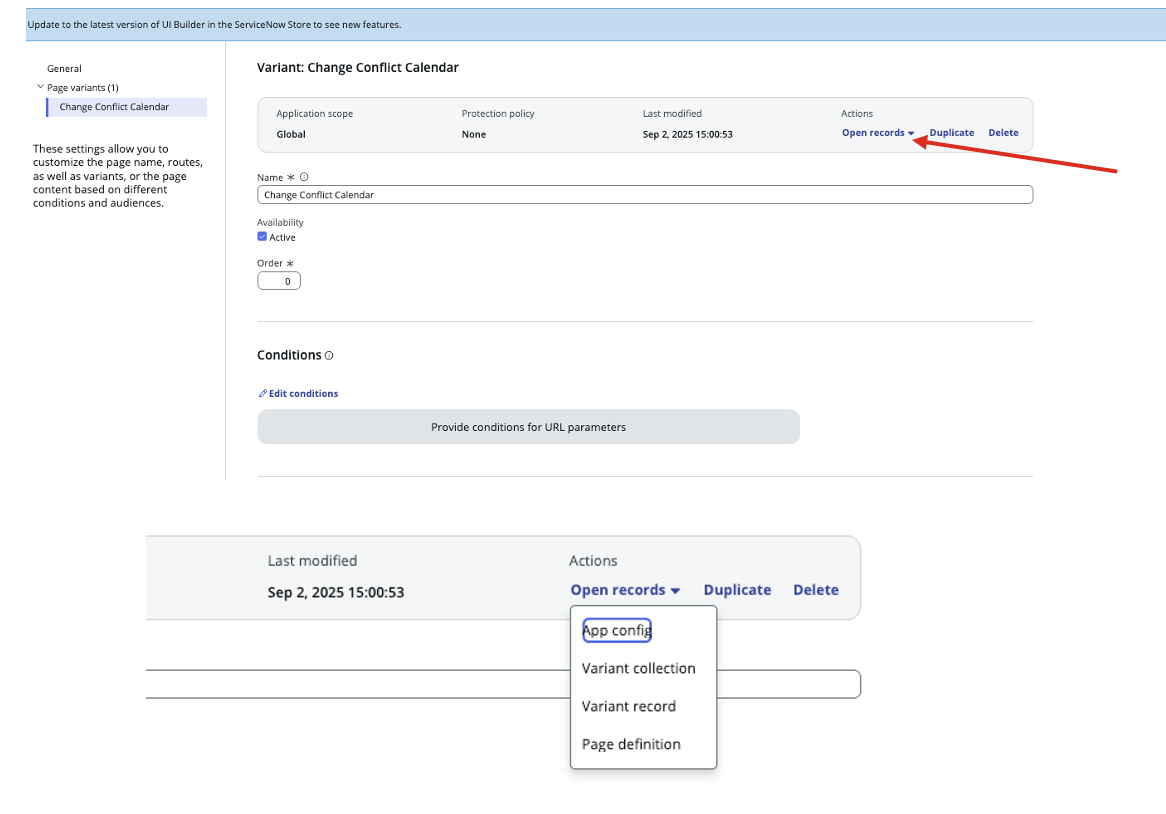The image size is (1166, 814).
Task: Open Page definition from the dropdown menu
Action: tap(631, 744)
